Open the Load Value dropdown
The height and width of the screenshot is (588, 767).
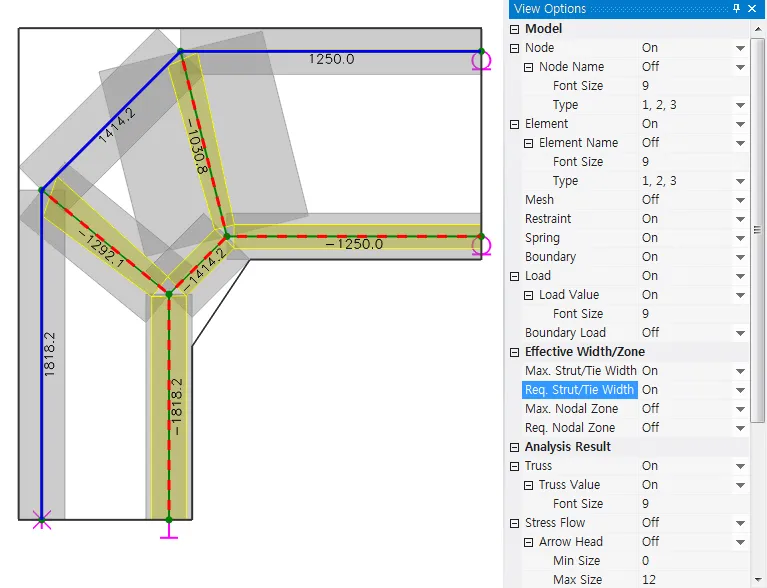pyautogui.click(x=740, y=295)
